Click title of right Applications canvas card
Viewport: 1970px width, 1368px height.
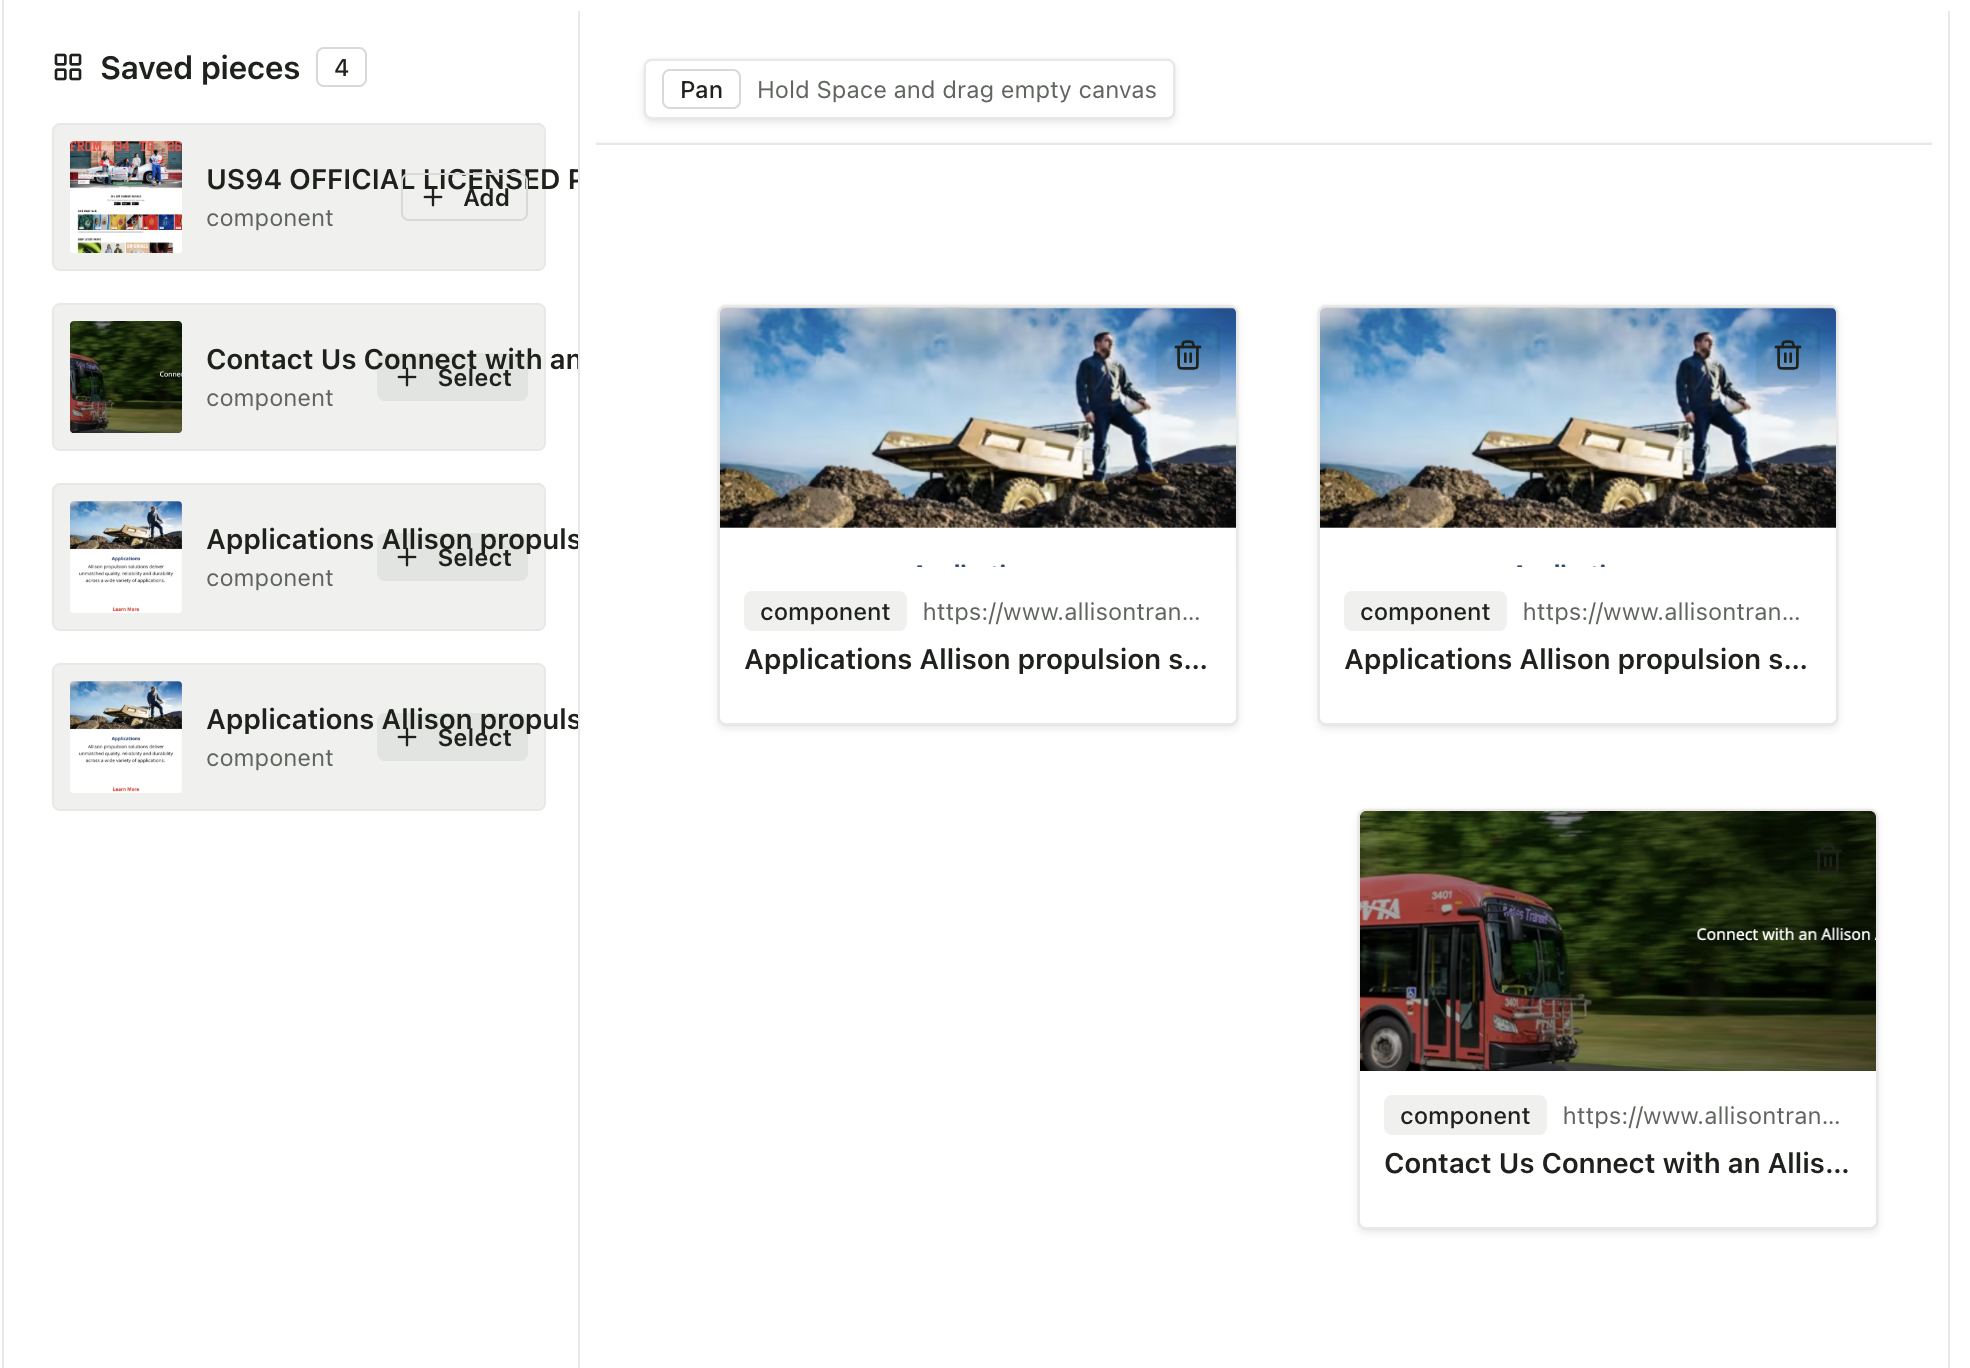click(x=1576, y=660)
